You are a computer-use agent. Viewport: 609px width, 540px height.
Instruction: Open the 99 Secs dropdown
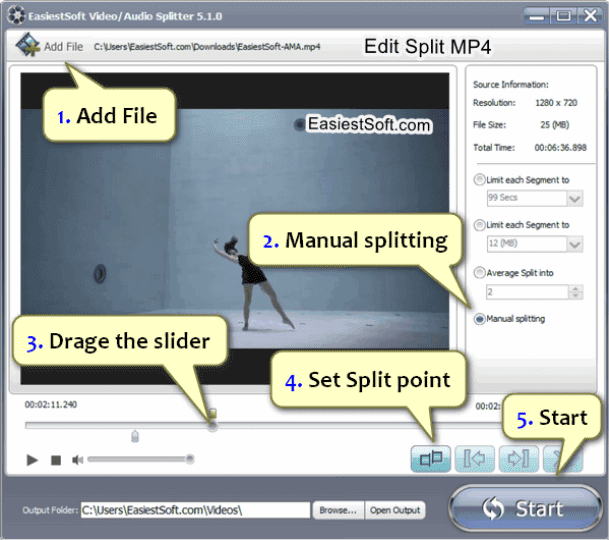[574, 198]
